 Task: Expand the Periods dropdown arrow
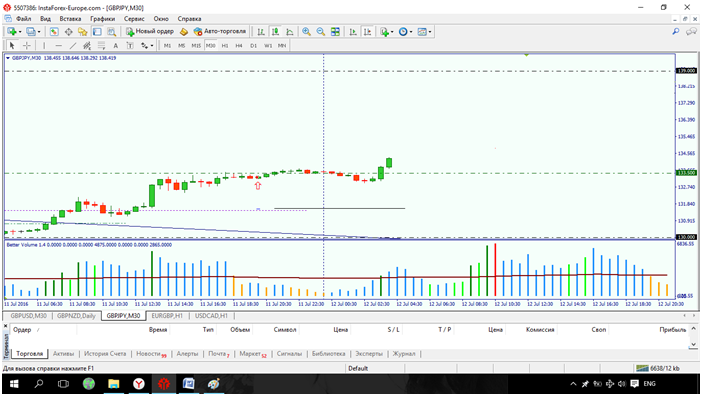[x=411, y=32]
